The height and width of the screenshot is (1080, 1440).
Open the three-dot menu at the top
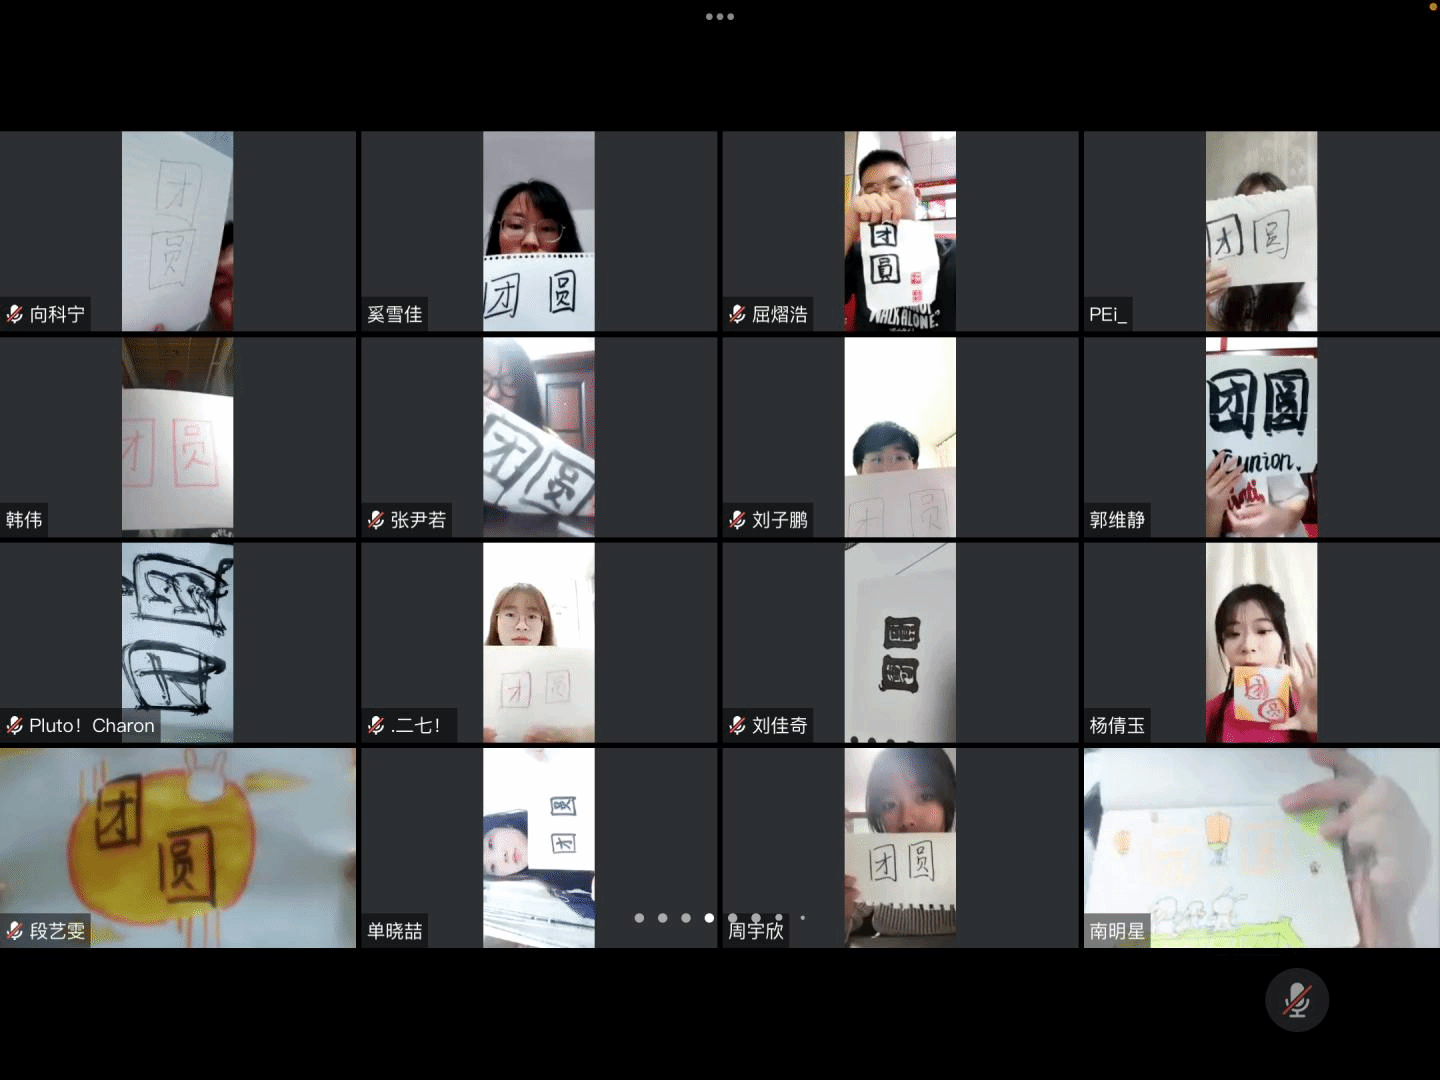(720, 17)
